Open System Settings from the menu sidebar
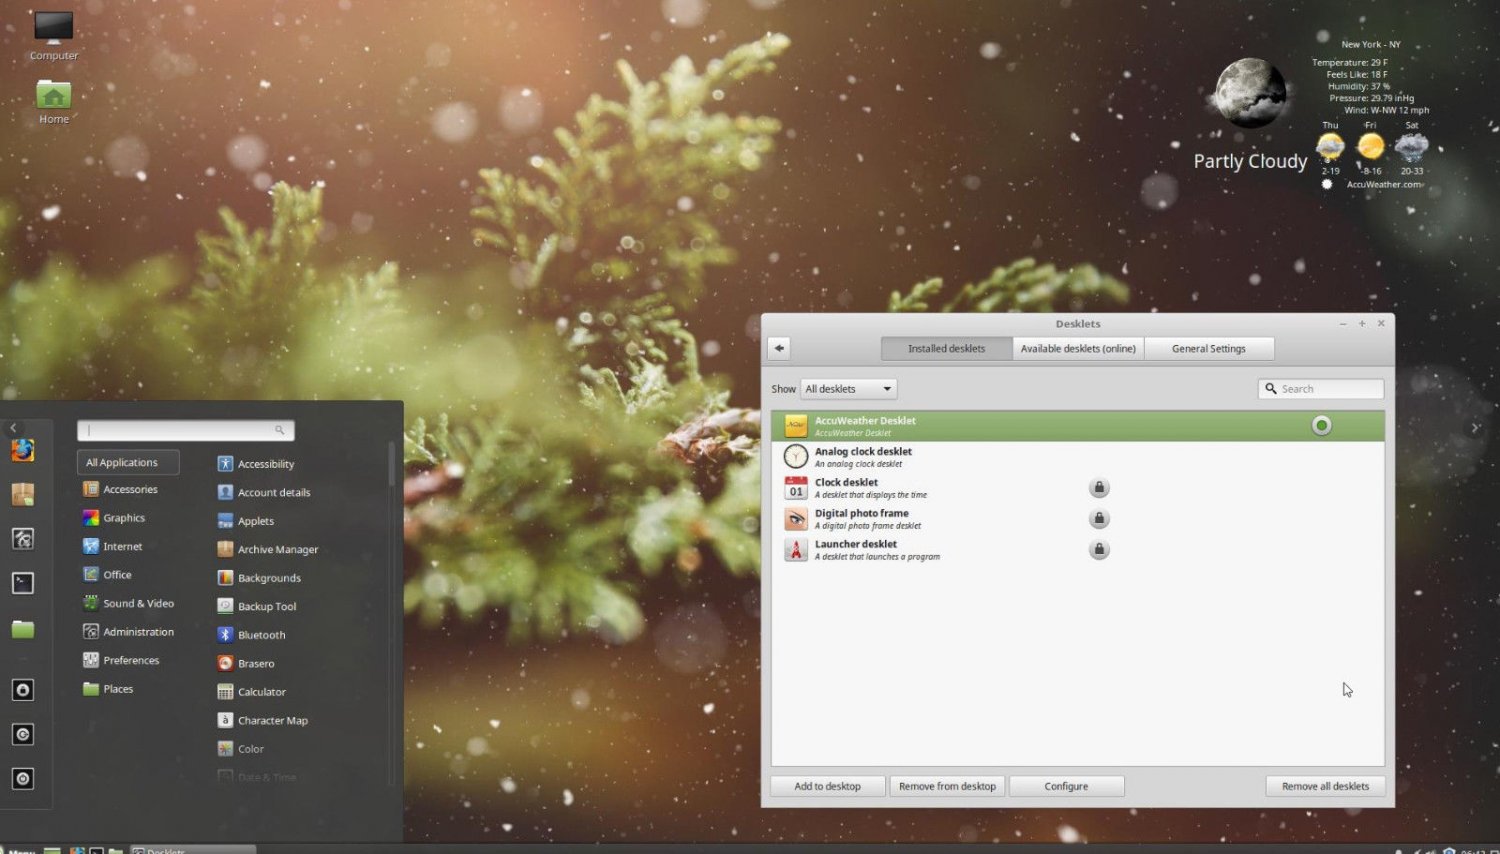Image resolution: width=1500 pixels, height=854 pixels. (23, 538)
